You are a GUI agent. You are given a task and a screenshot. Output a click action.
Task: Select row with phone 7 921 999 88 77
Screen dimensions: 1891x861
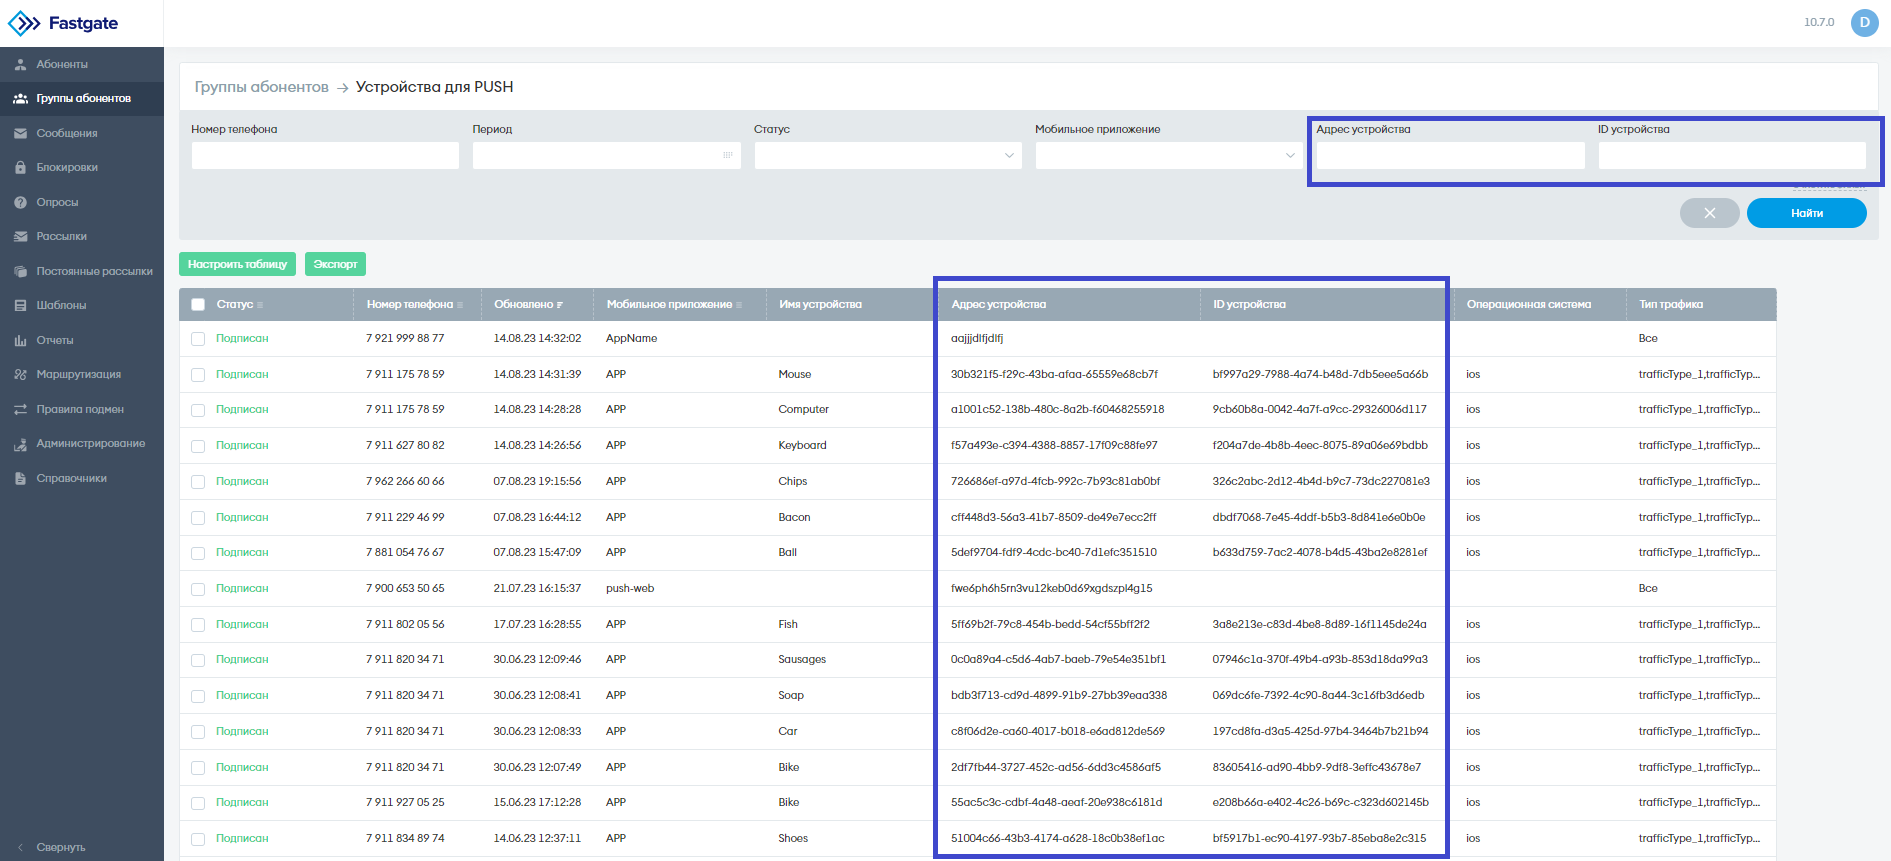click(198, 339)
